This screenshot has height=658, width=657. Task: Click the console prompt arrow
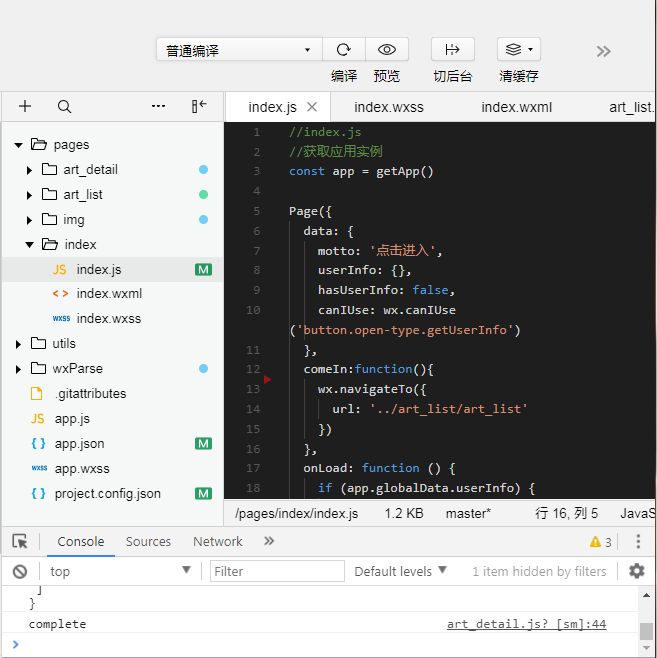pyautogui.click(x=16, y=644)
